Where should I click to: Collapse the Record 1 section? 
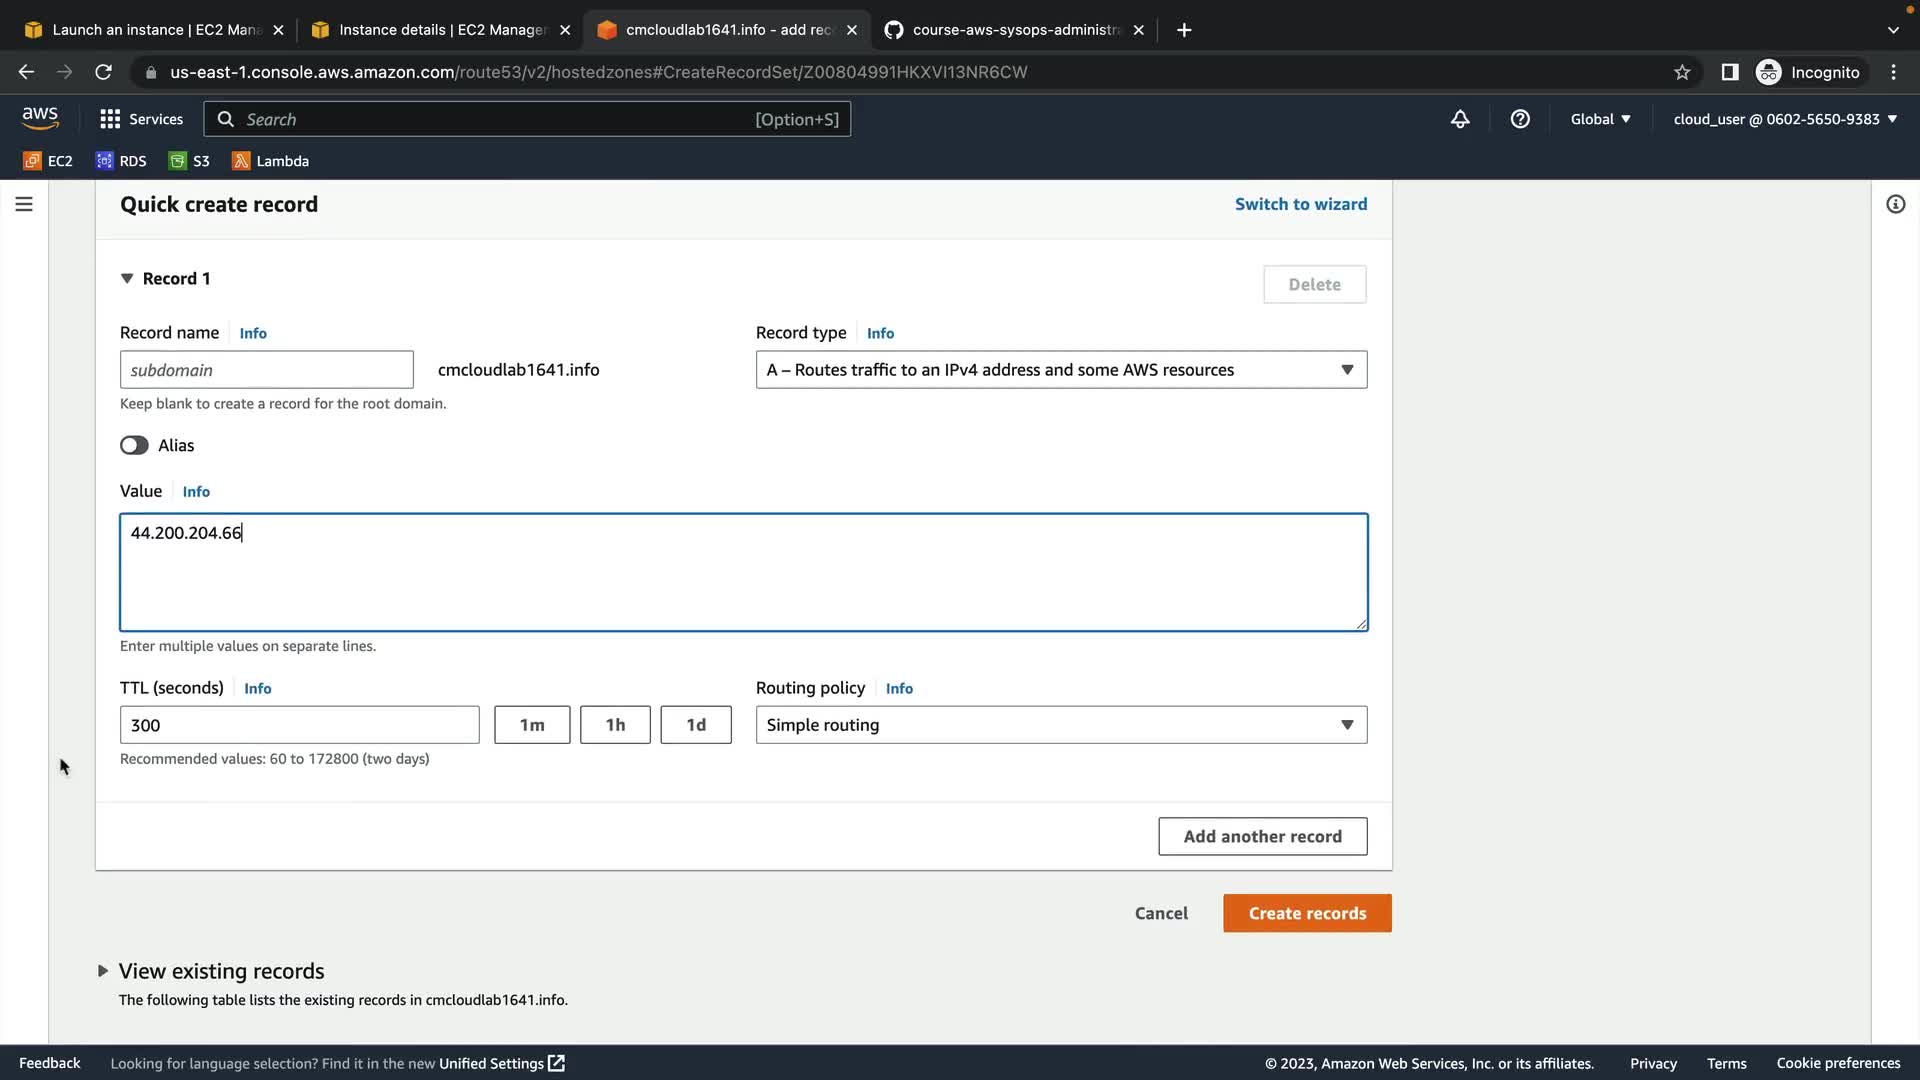click(127, 279)
